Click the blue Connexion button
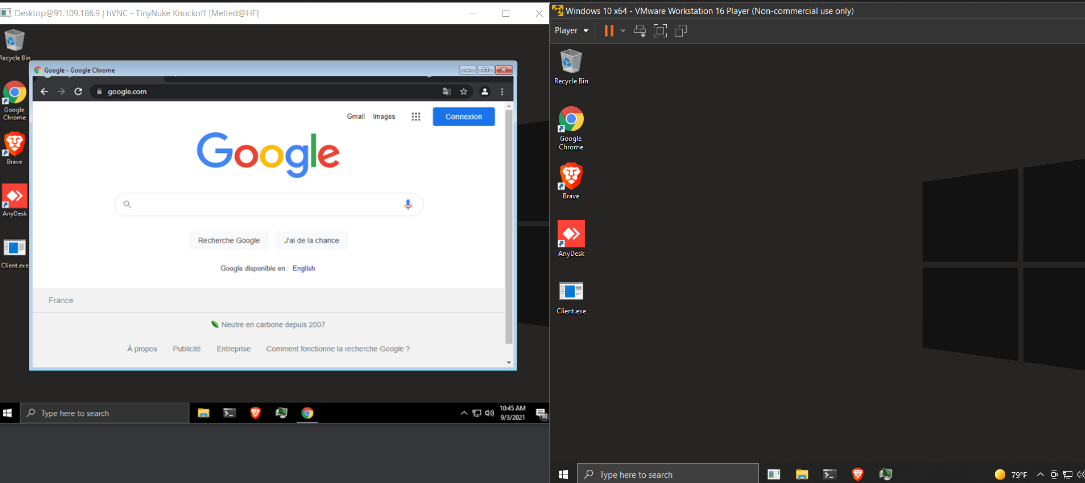This screenshot has height=483, width=1085. (x=464, y=116)
